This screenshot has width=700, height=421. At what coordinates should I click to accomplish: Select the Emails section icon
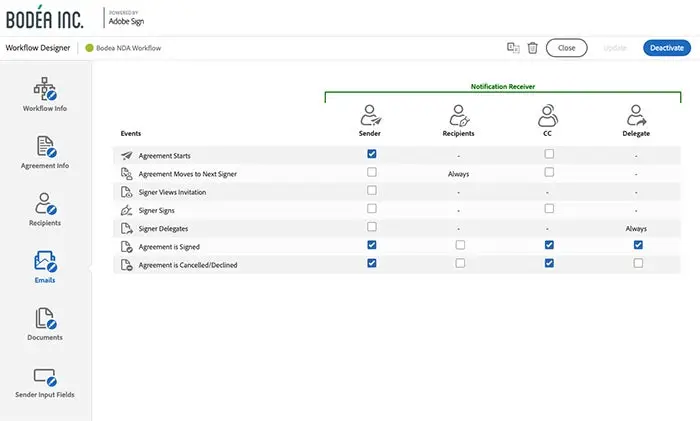coord(44,261)
